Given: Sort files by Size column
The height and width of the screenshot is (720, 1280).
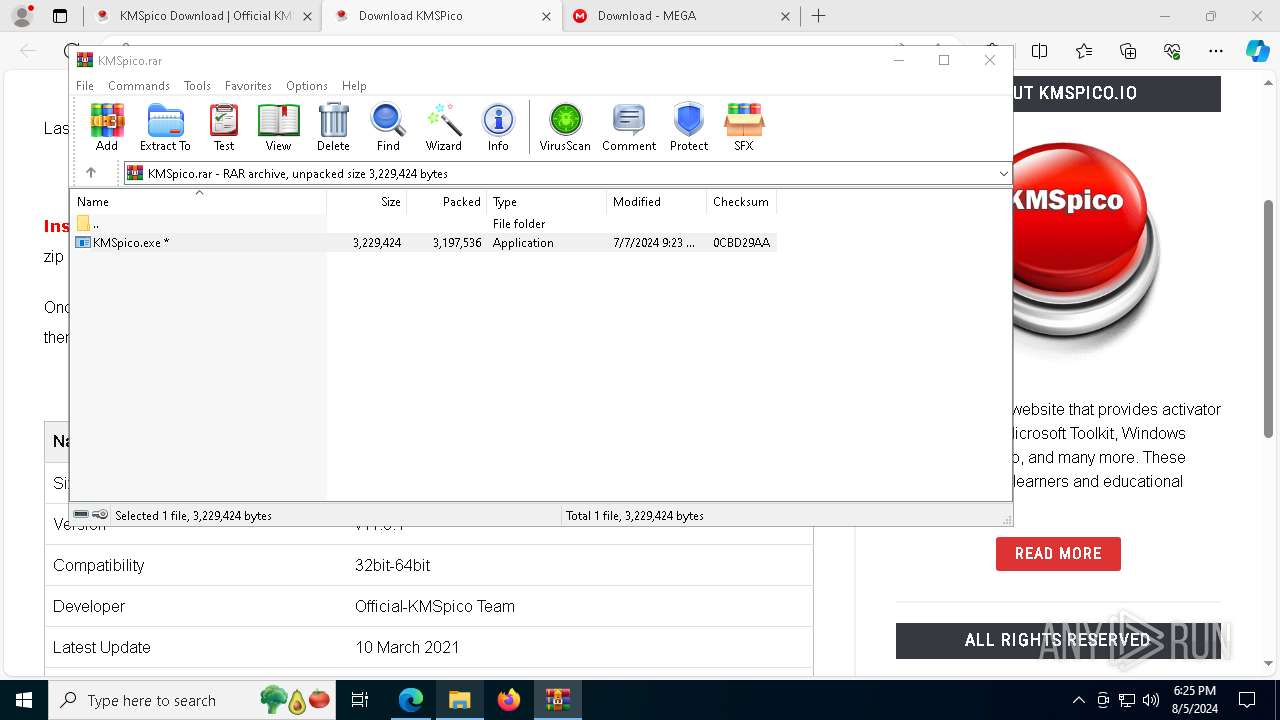Looking at the screenshot, I should coord(367,202).
